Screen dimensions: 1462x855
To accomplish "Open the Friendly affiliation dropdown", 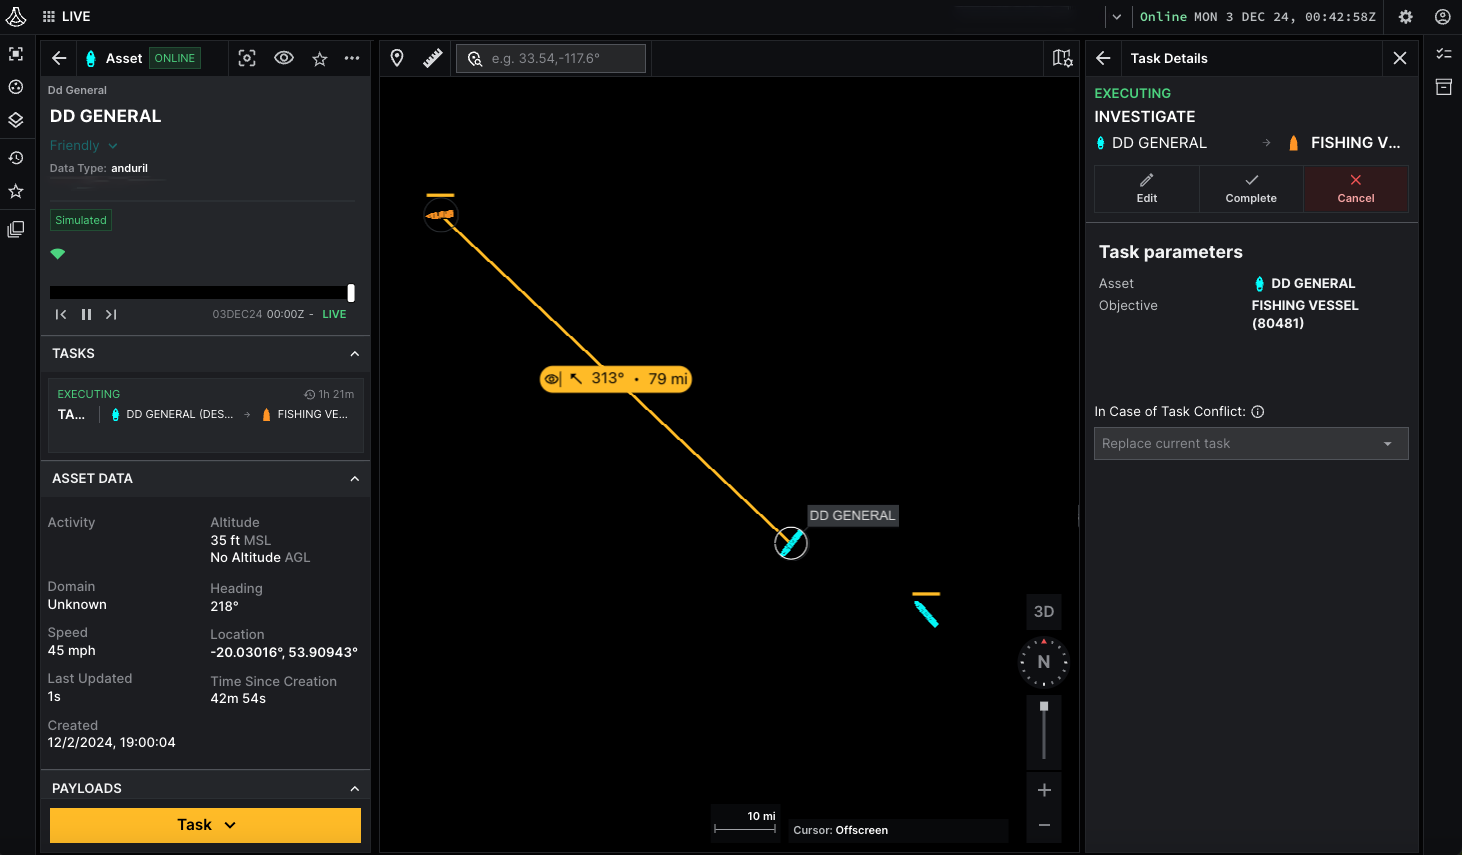I will click(x=84, y=146).
